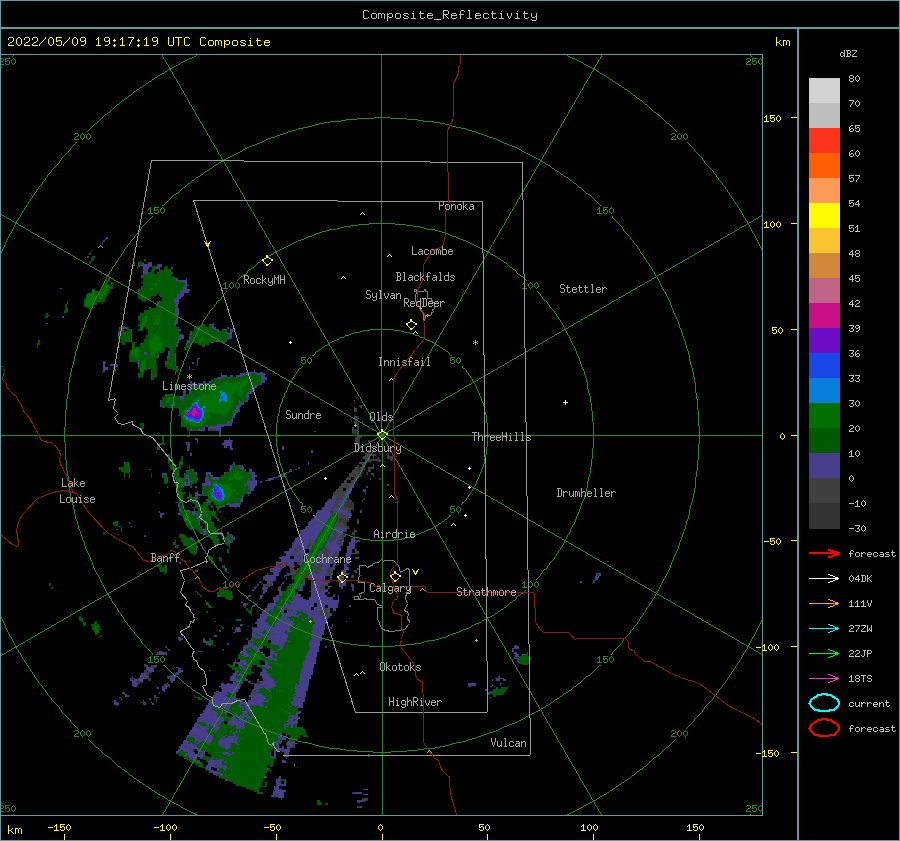The image size is (900, 841).
Task: Click the Limestone label
Action: coord(189,386)
